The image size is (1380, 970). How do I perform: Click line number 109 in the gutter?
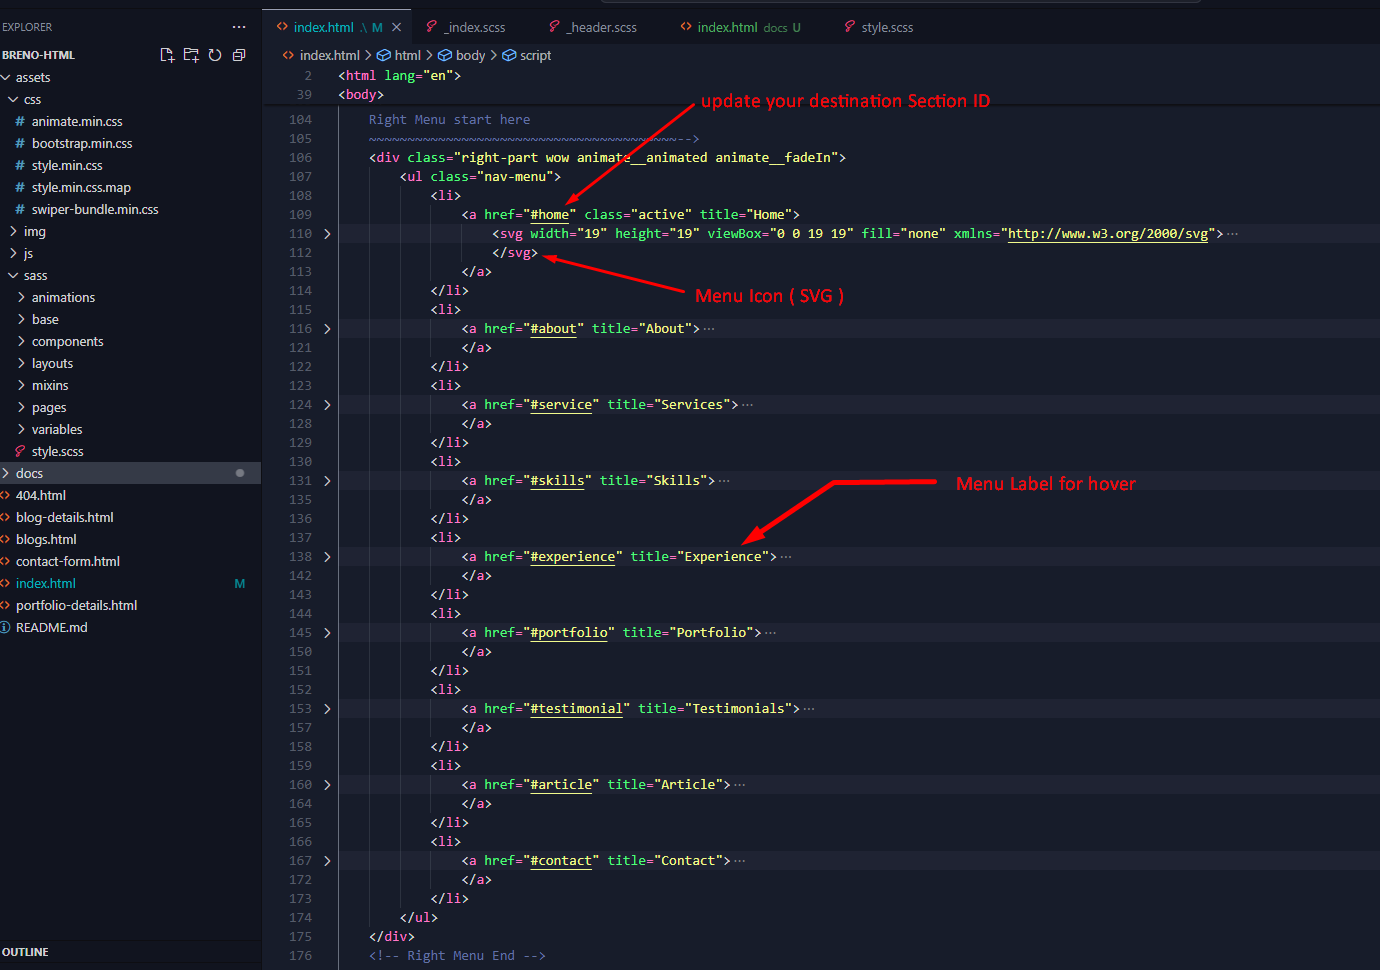[x=300, y=215]
